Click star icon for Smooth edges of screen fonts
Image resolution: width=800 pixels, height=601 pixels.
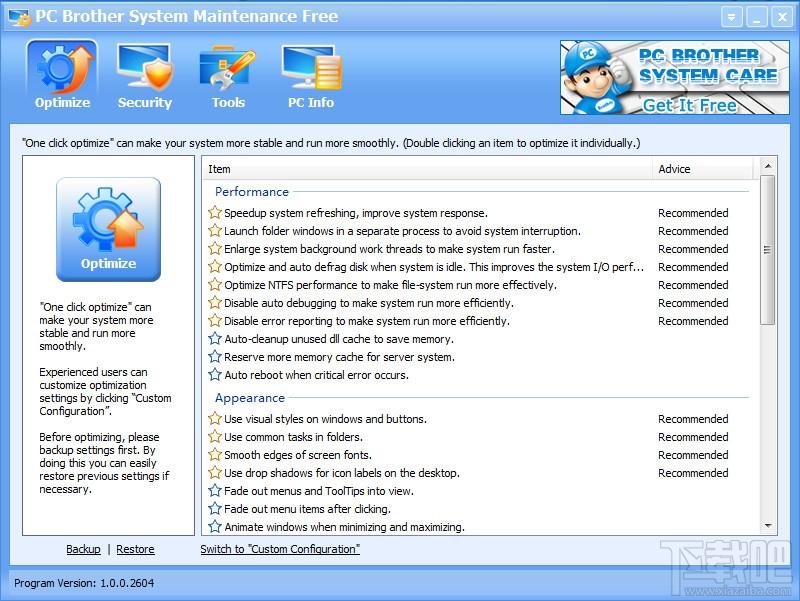215,454
